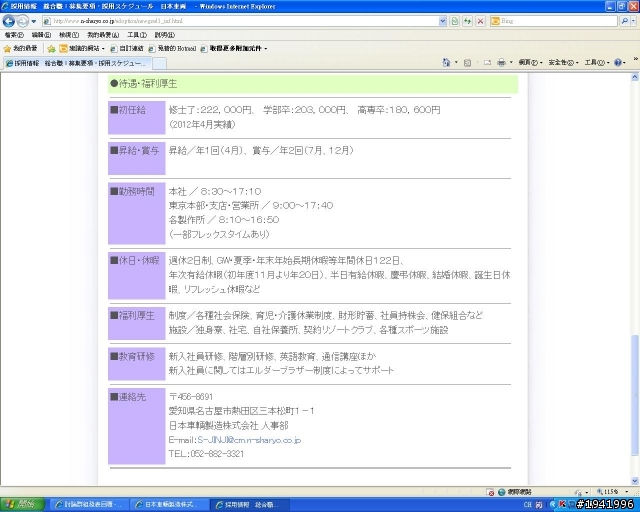Screen dimensions: 640x512
Task: Expand the Home button dropdown arrow
Action: 456,62
